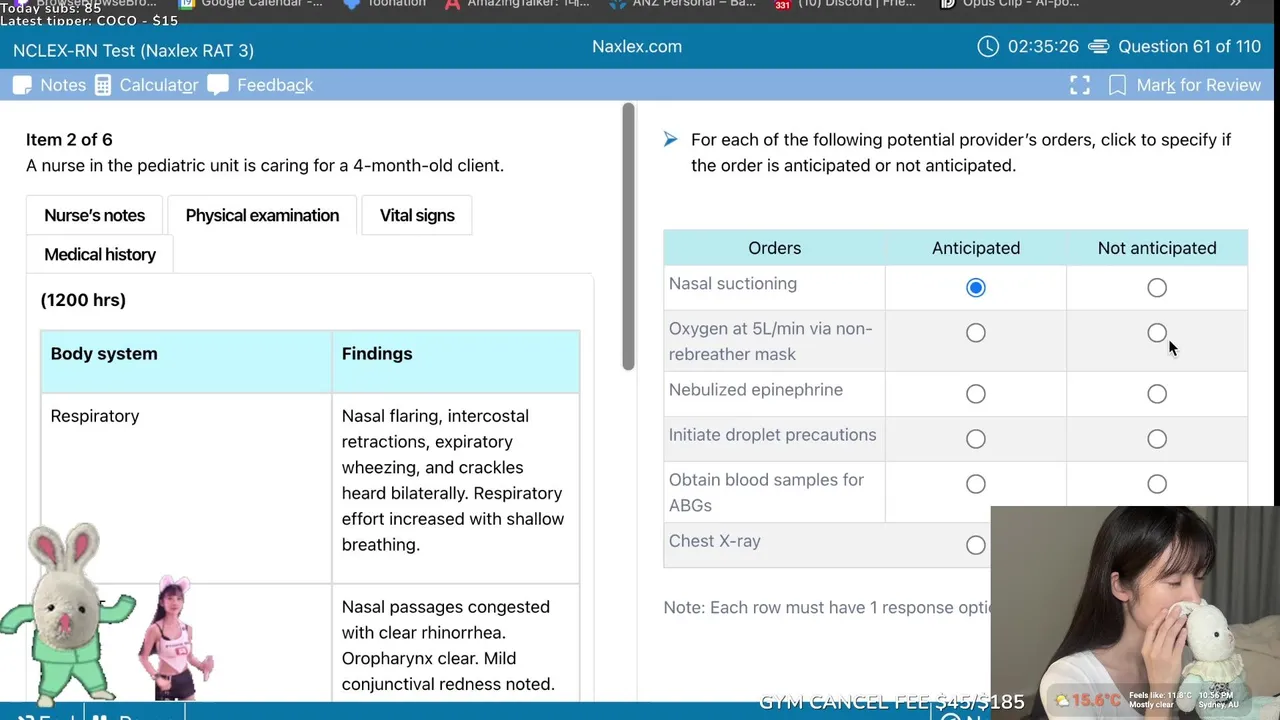Open the Notes icon in toolbar
The image size is (1280, 720).
(22, 85)
